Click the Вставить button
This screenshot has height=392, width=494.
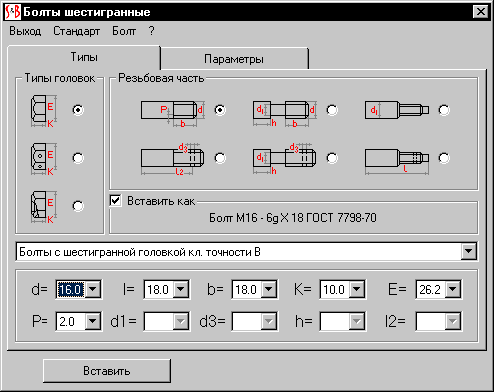107,371
